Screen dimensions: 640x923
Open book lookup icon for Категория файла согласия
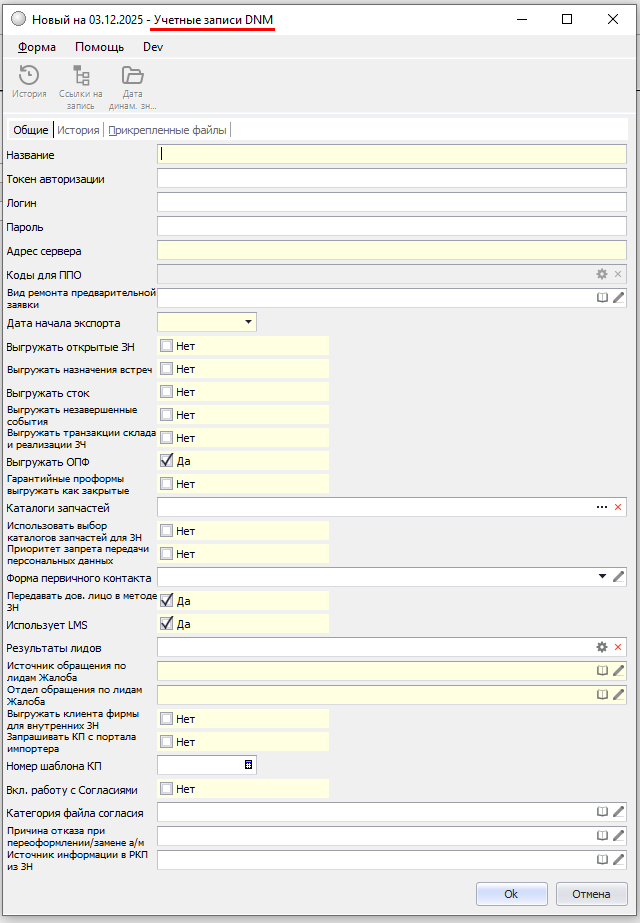click(602, 812)
